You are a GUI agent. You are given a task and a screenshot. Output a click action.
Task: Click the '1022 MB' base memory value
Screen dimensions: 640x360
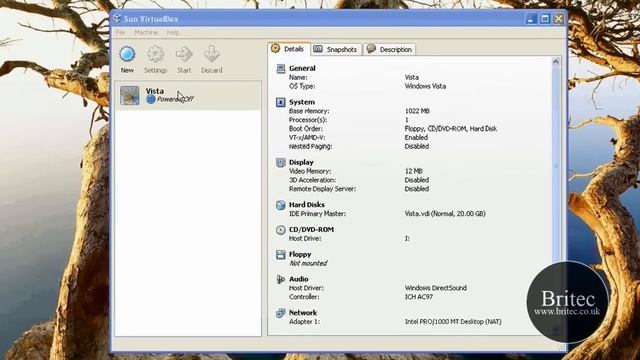pos(417,111)
